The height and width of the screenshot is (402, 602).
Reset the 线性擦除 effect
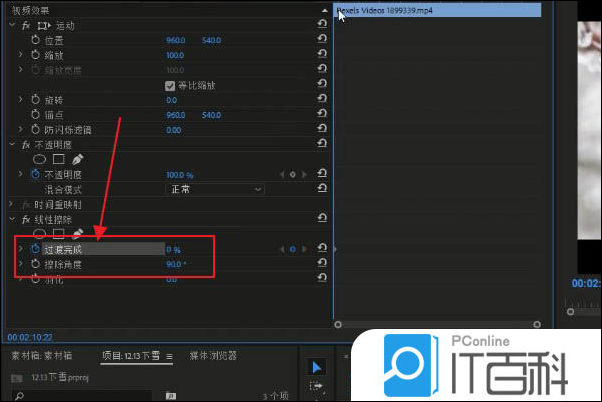(x=322, y=218)
